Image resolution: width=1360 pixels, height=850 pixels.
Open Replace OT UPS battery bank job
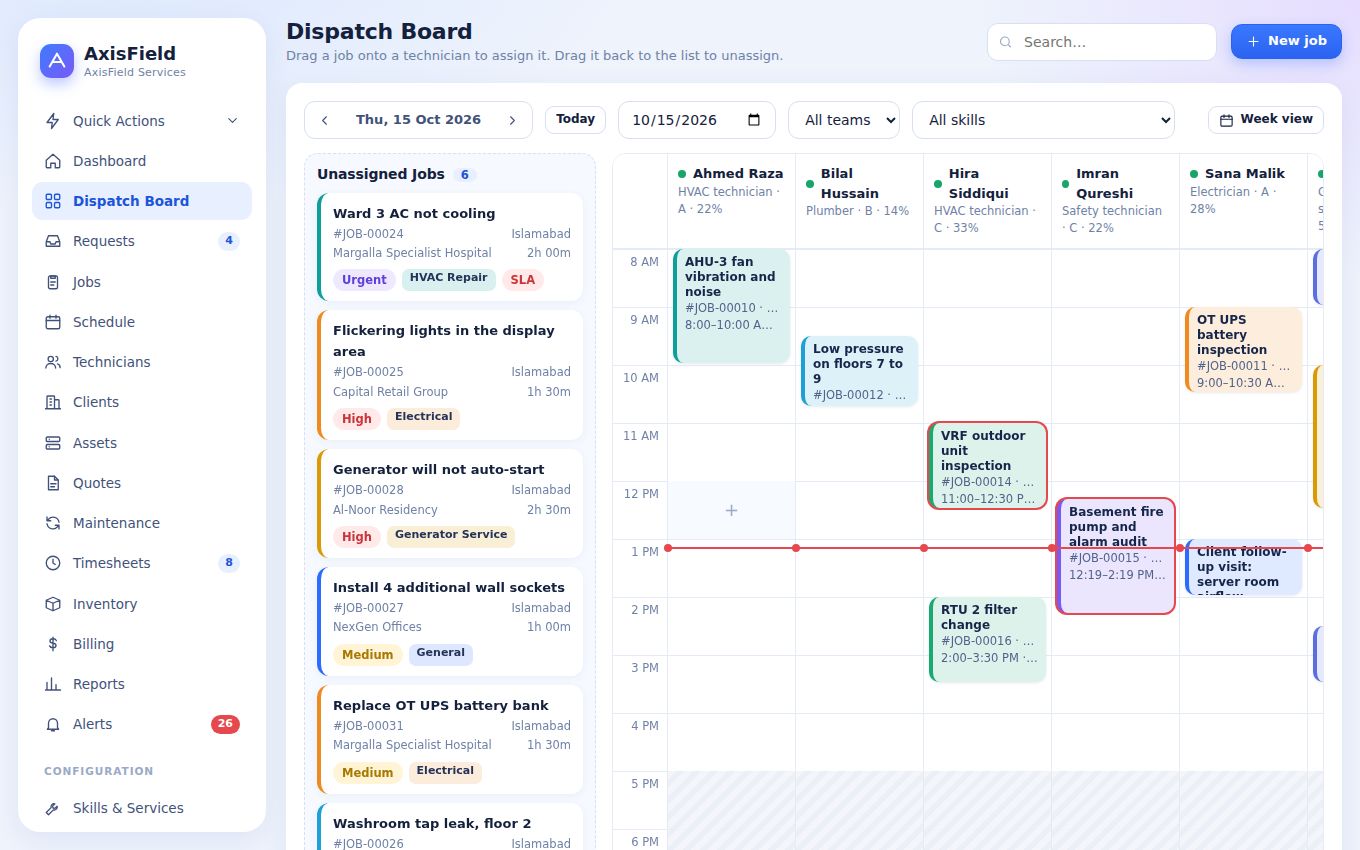[x=450, y=739]
